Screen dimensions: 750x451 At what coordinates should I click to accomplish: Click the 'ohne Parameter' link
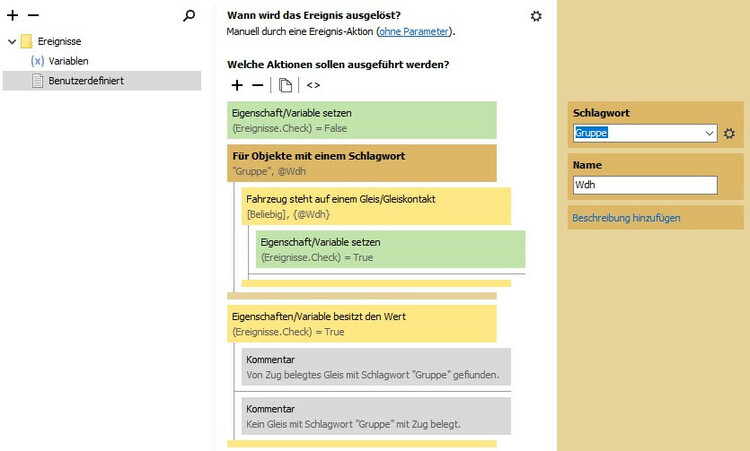413,31
